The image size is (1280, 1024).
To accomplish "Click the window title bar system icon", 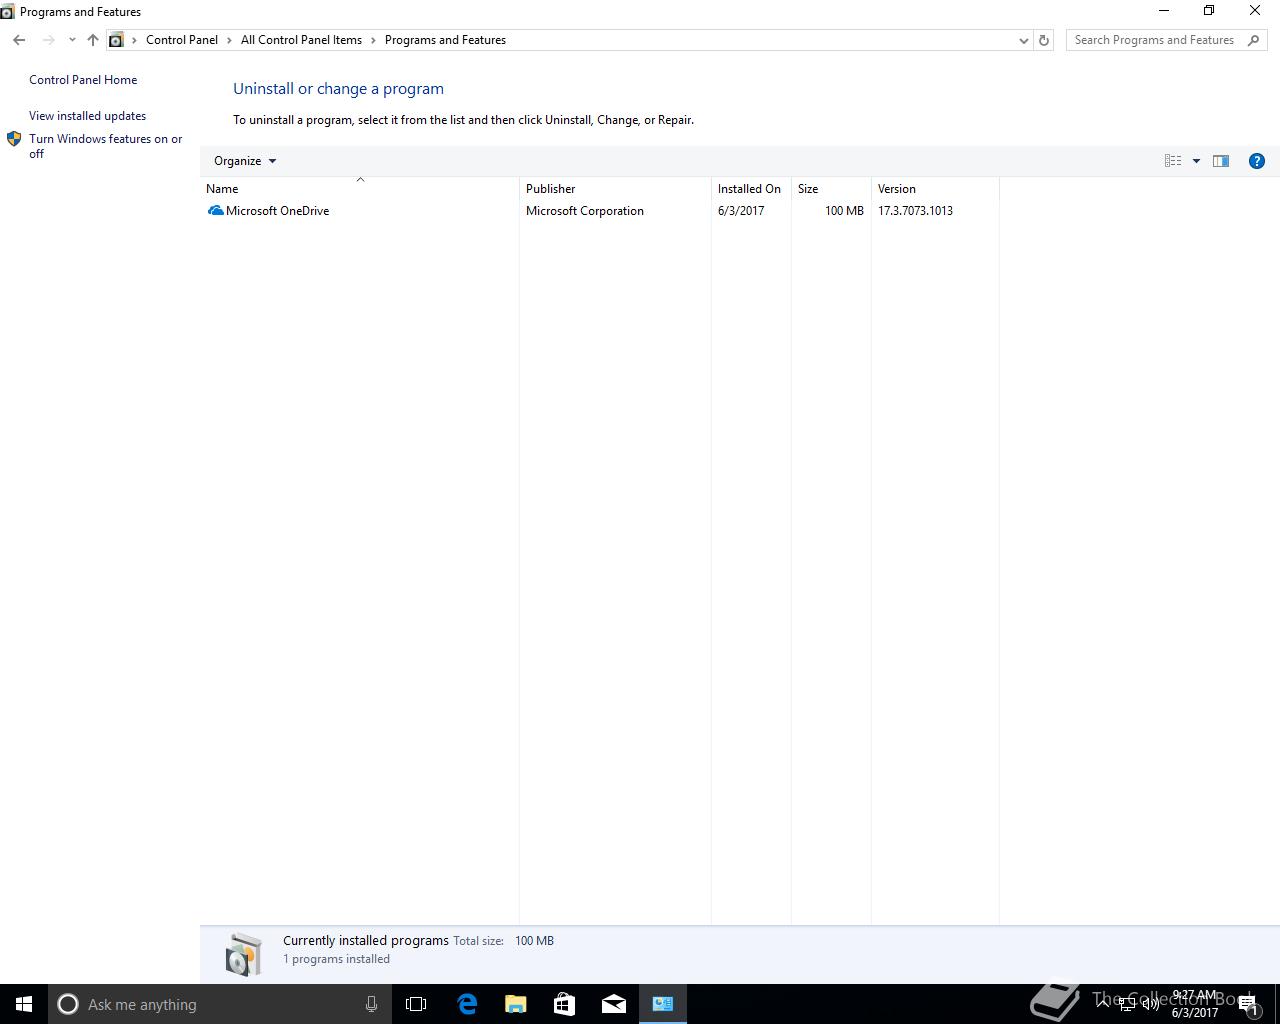I will coord(7,12).
